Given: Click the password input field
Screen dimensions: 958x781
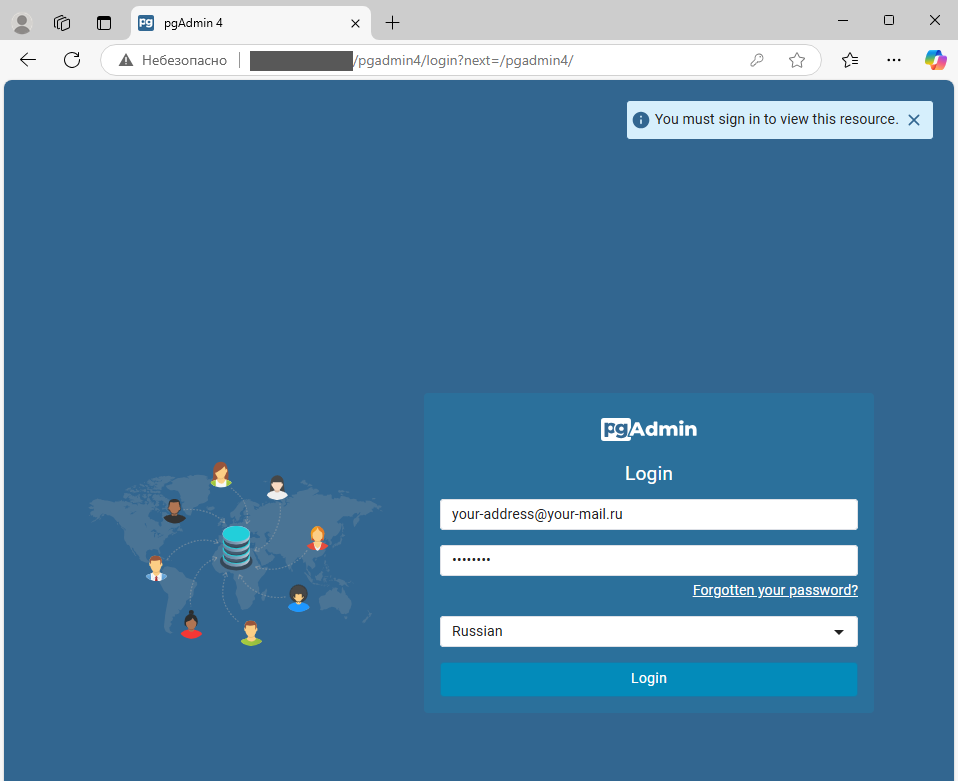Looking at the screenshot, I should [x=649, y=560].
